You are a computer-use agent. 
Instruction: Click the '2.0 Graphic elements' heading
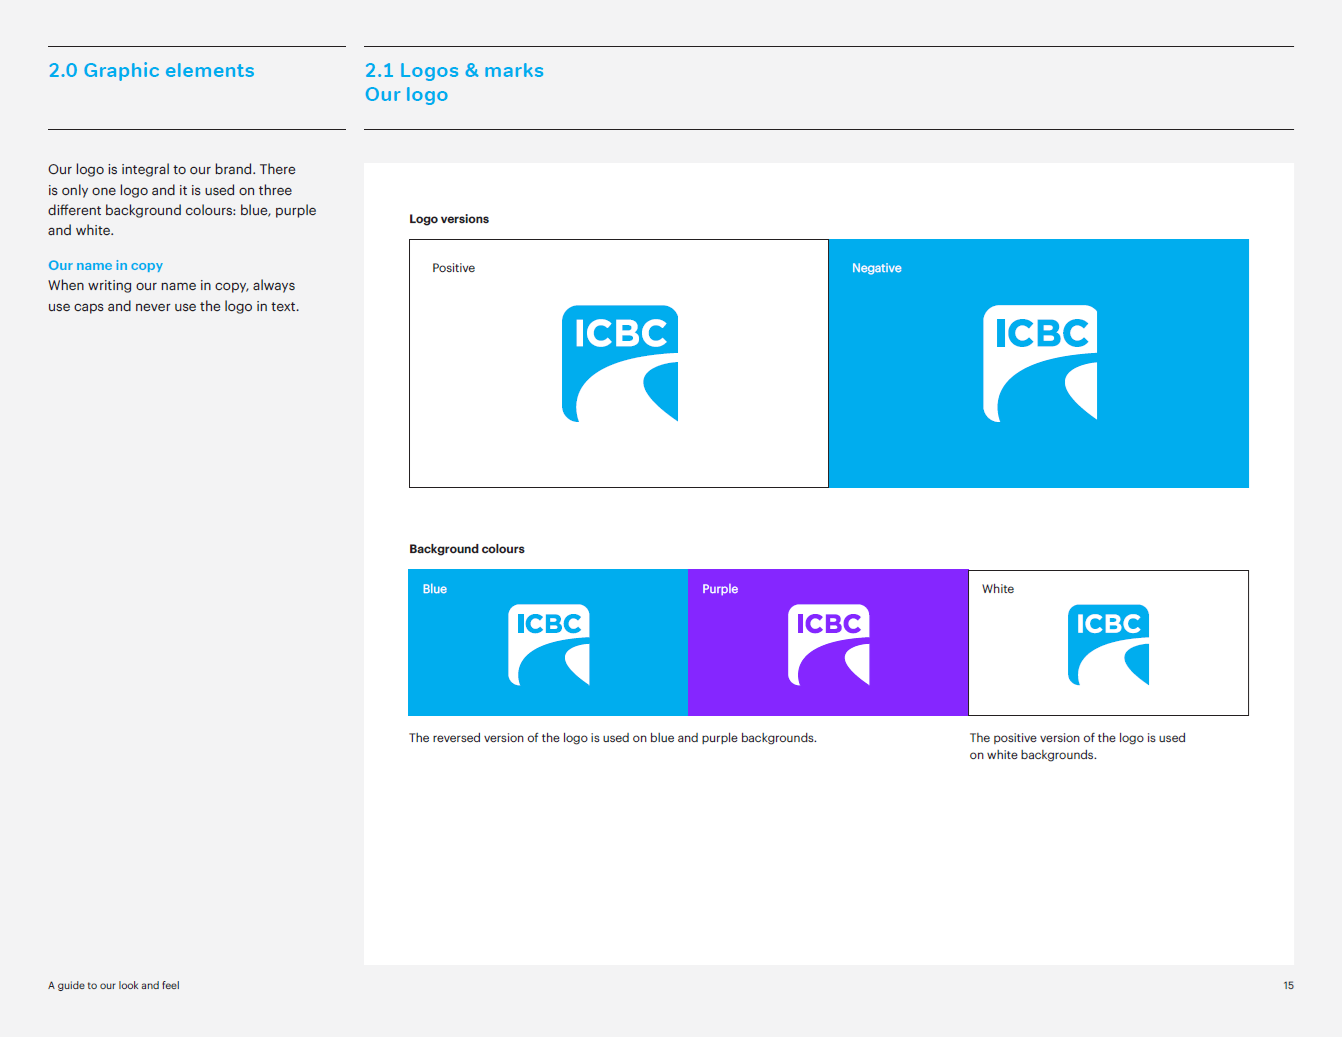point(151,70)
